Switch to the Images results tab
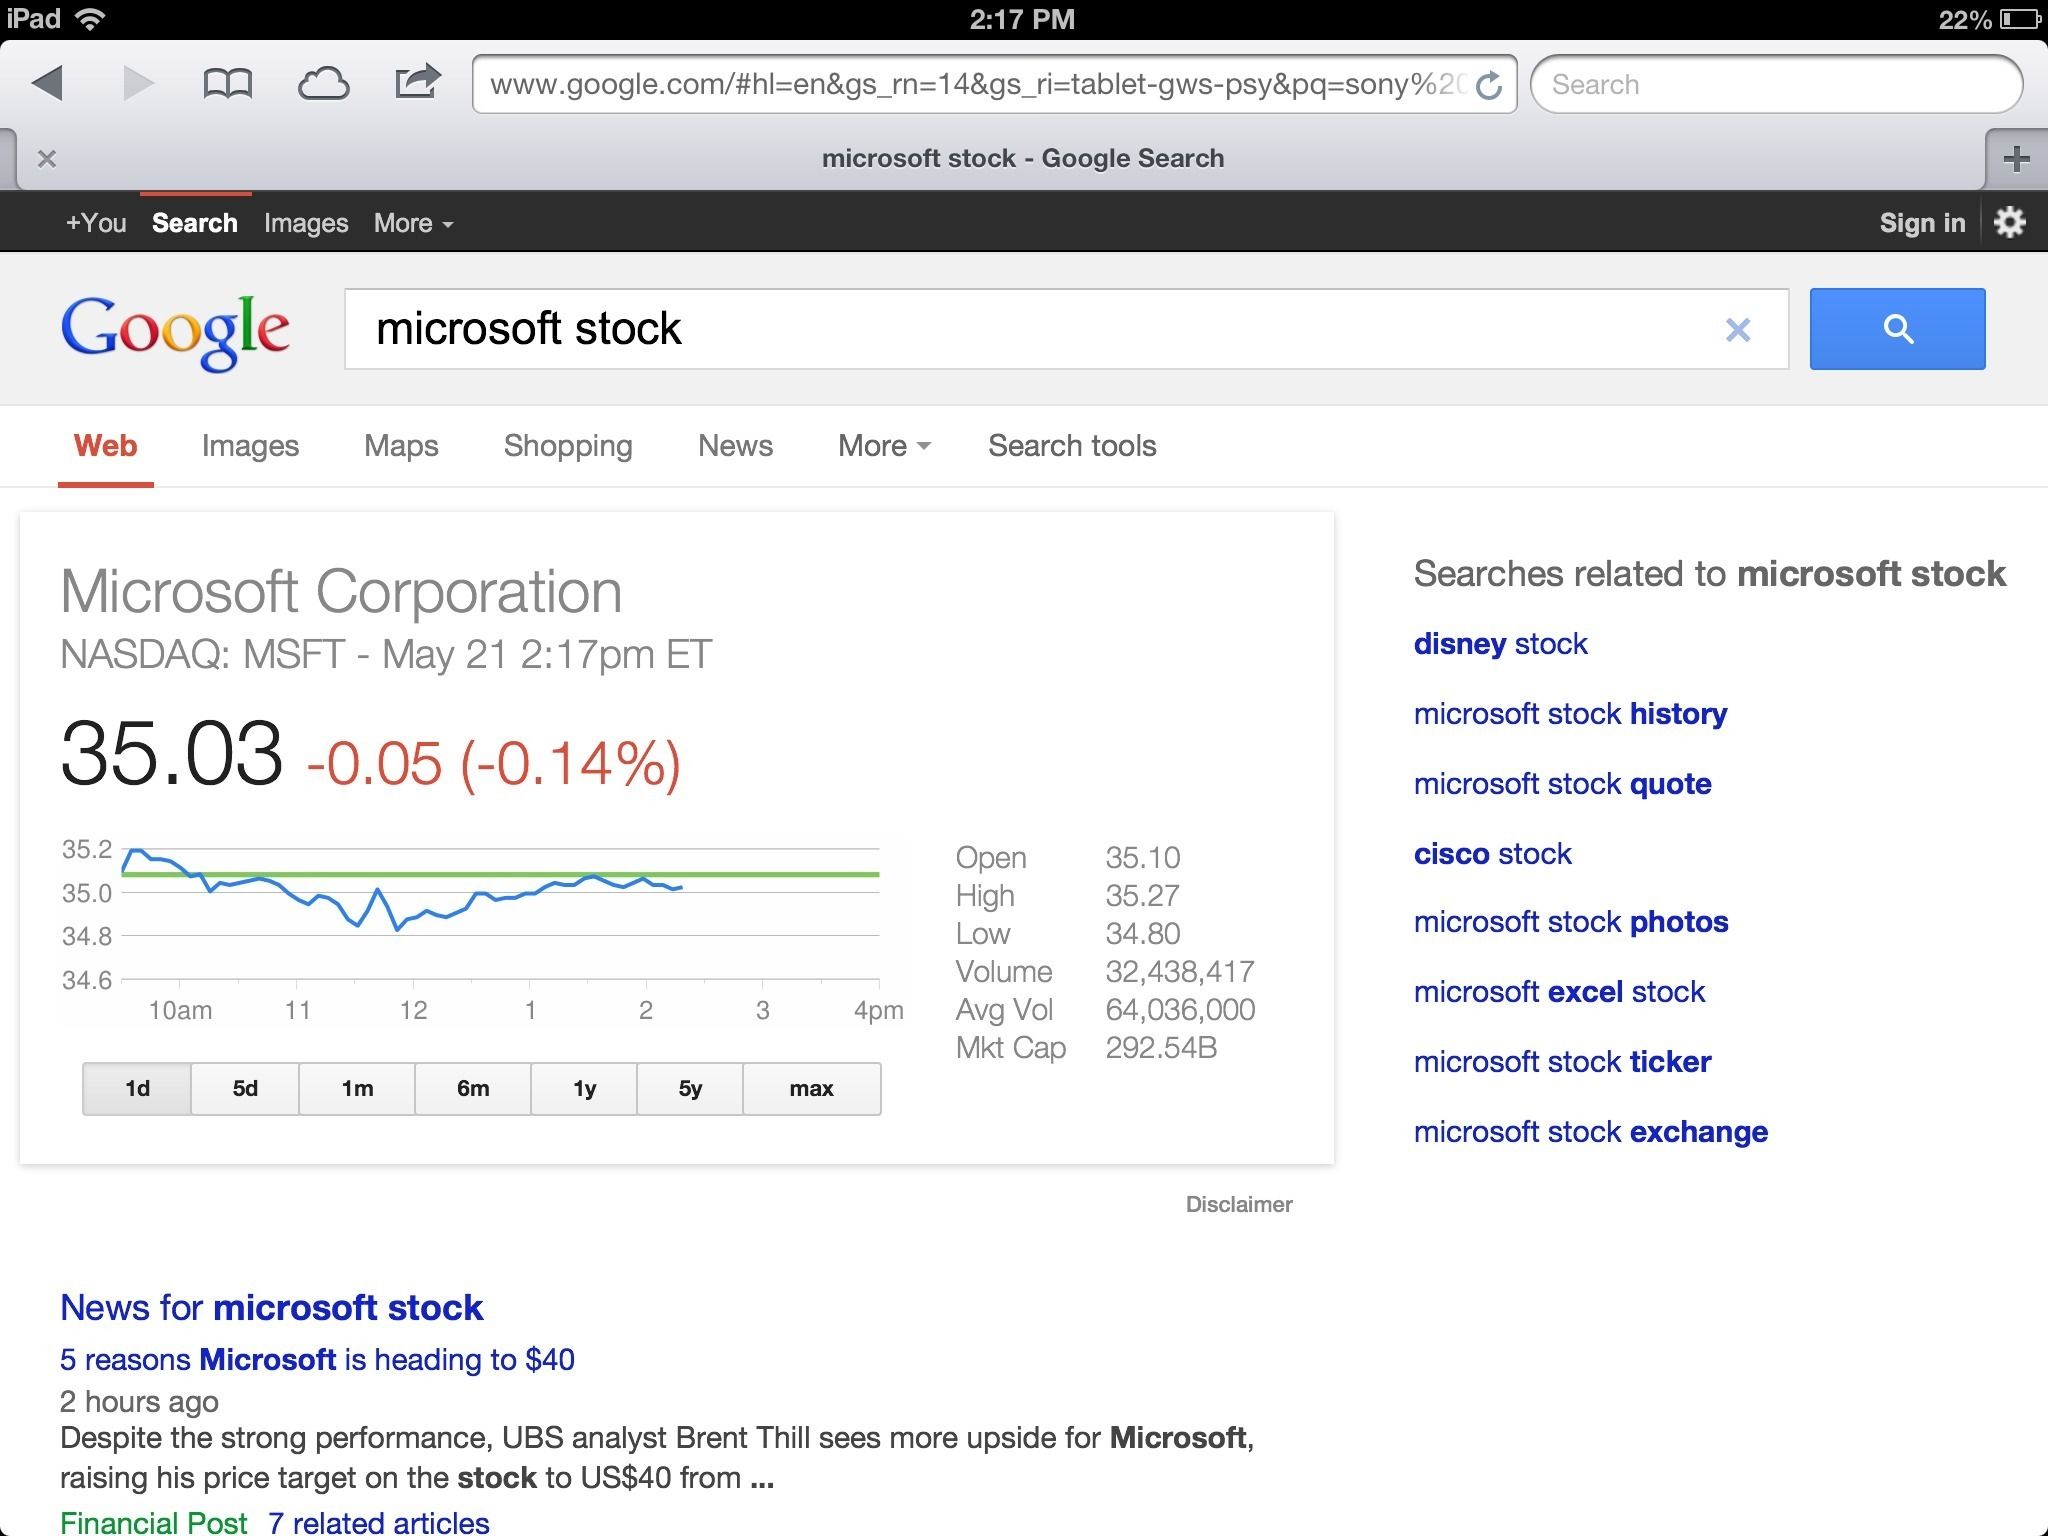Viewport: 2048px width, 1536px height. 250,446
